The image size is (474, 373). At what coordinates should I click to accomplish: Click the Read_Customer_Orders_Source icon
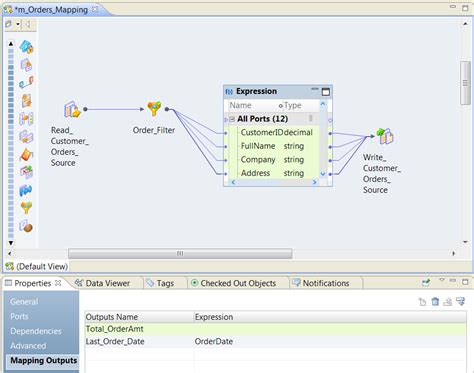(72, 109)
